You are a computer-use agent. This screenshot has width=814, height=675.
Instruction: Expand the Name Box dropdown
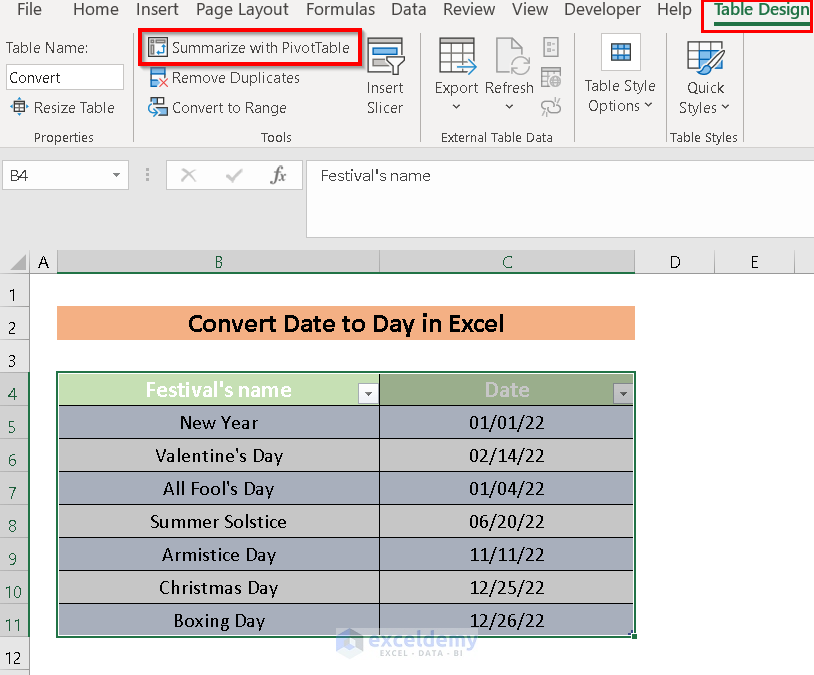click(117, 176)
